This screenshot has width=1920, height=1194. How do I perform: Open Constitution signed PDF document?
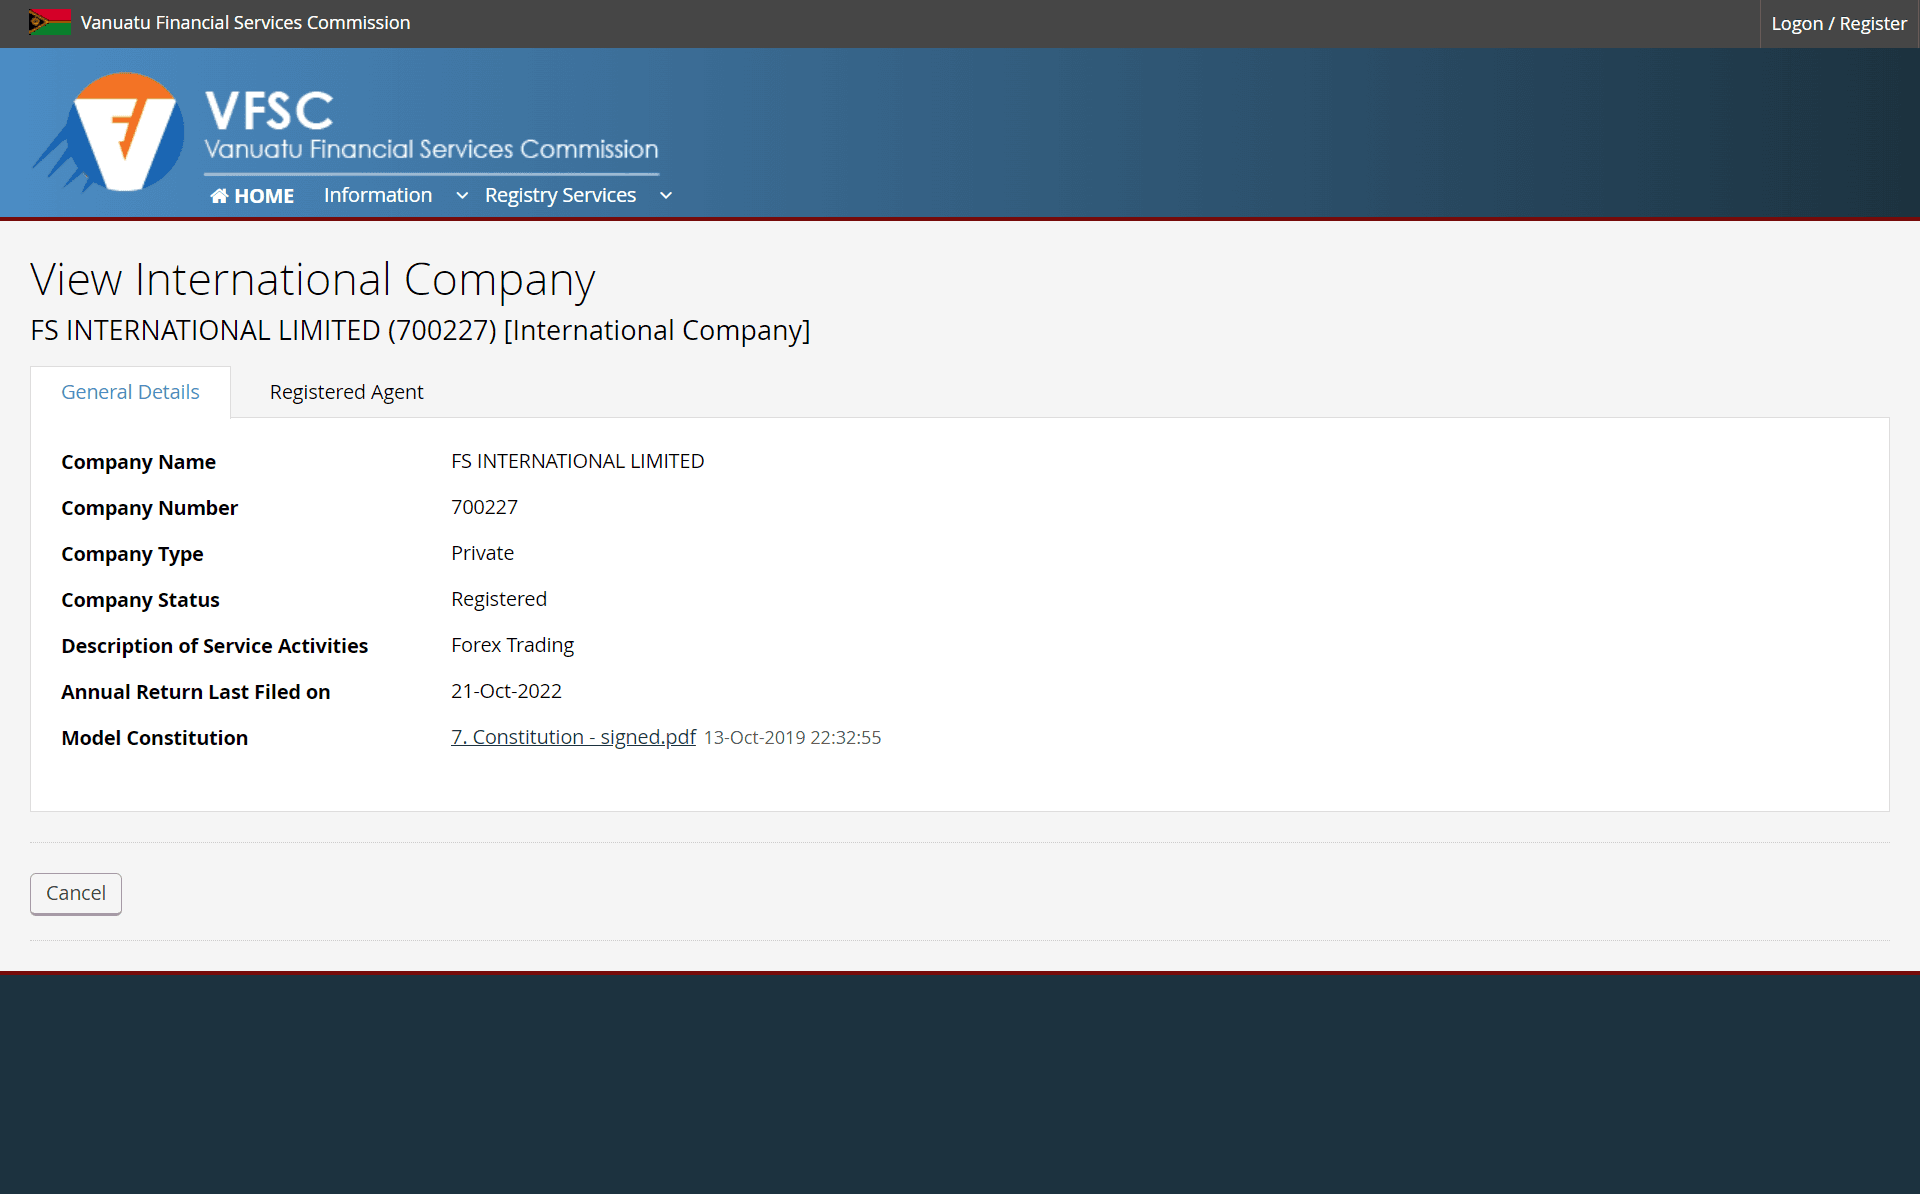coord(574,736)
